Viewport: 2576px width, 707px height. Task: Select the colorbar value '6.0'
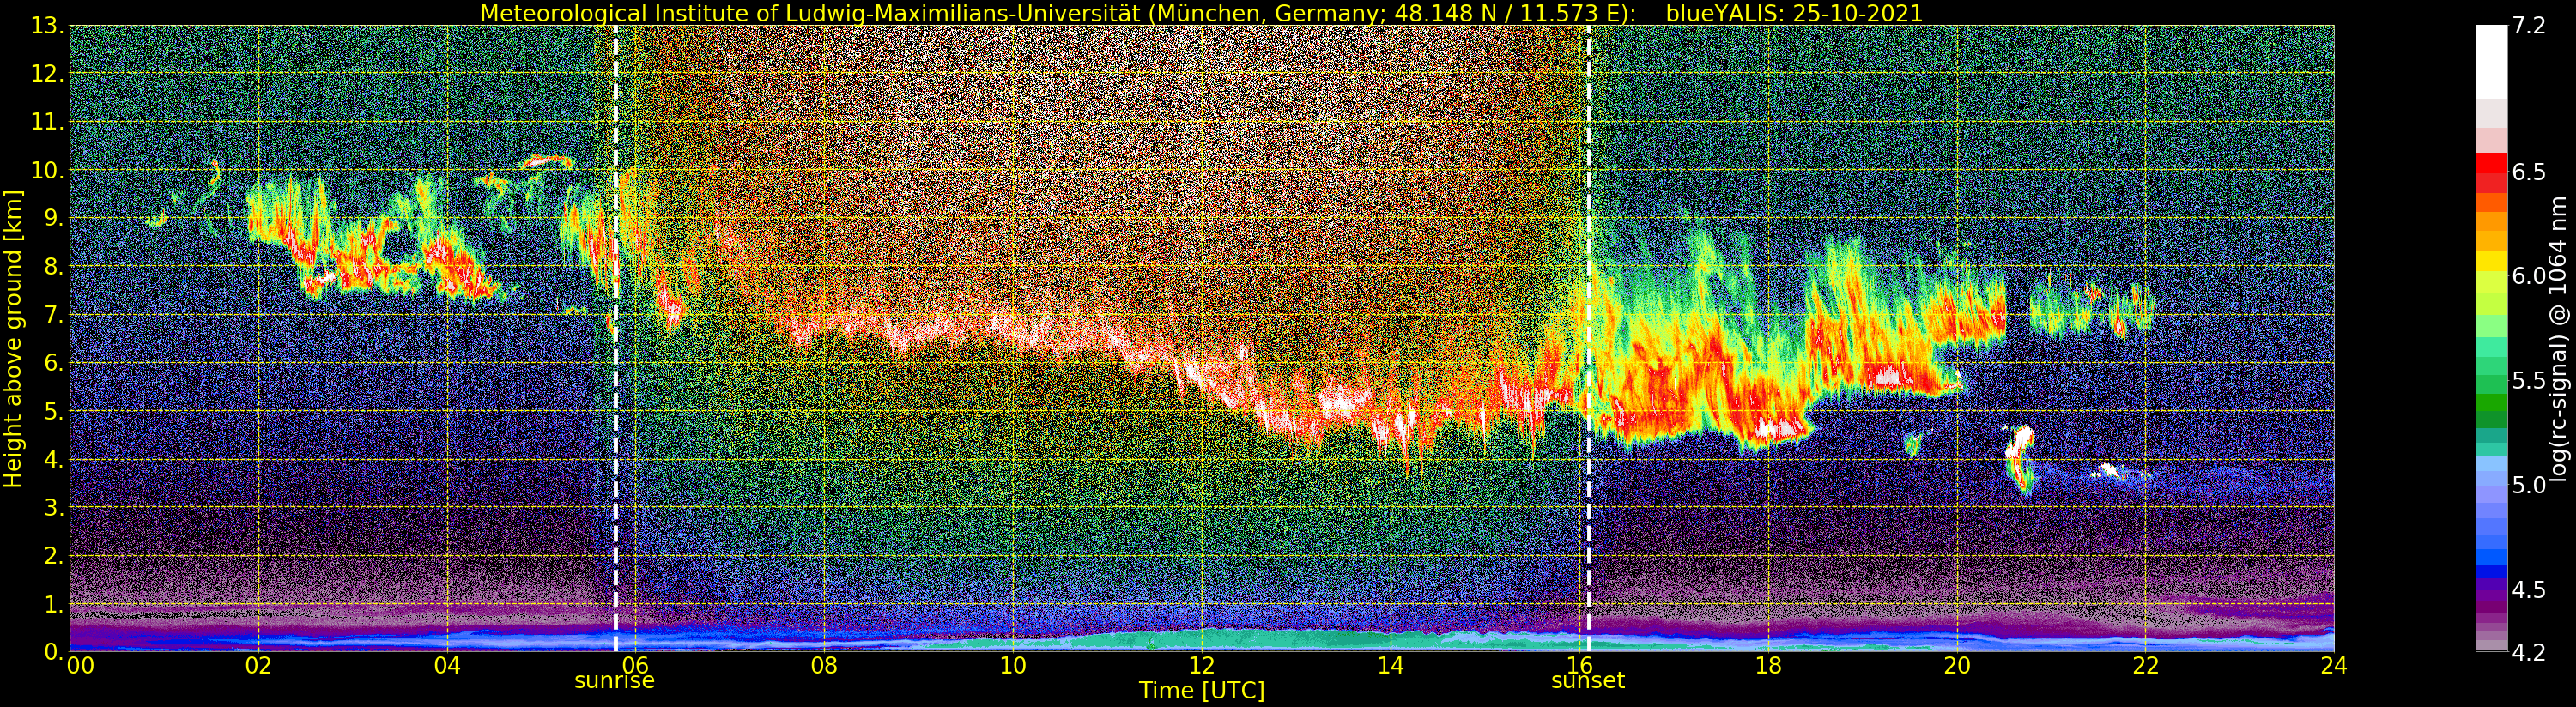tap(2528, 277)
